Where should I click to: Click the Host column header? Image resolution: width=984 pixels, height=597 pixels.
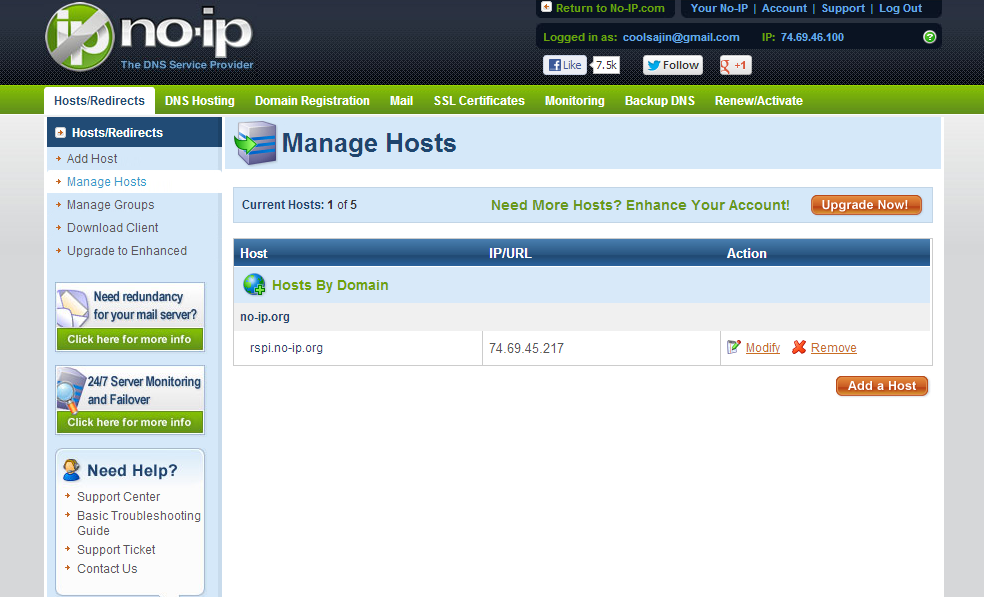point(254,253)
